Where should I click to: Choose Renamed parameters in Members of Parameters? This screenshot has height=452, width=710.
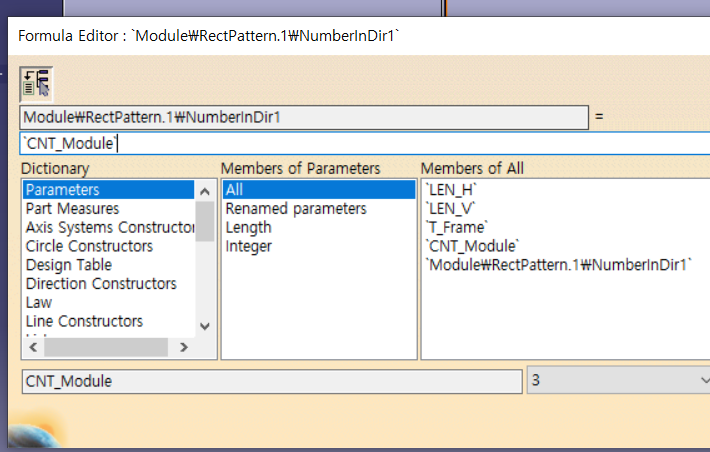[x=319, y=208]
